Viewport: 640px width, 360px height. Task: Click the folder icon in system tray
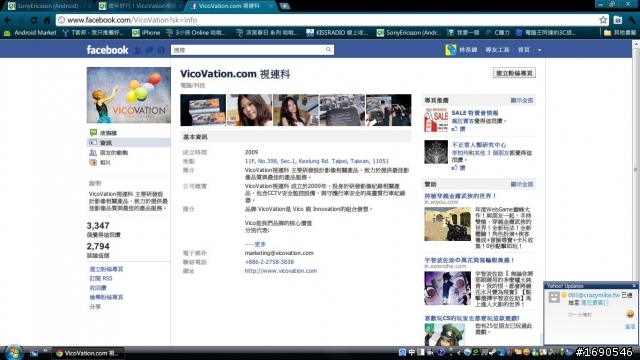518,352
